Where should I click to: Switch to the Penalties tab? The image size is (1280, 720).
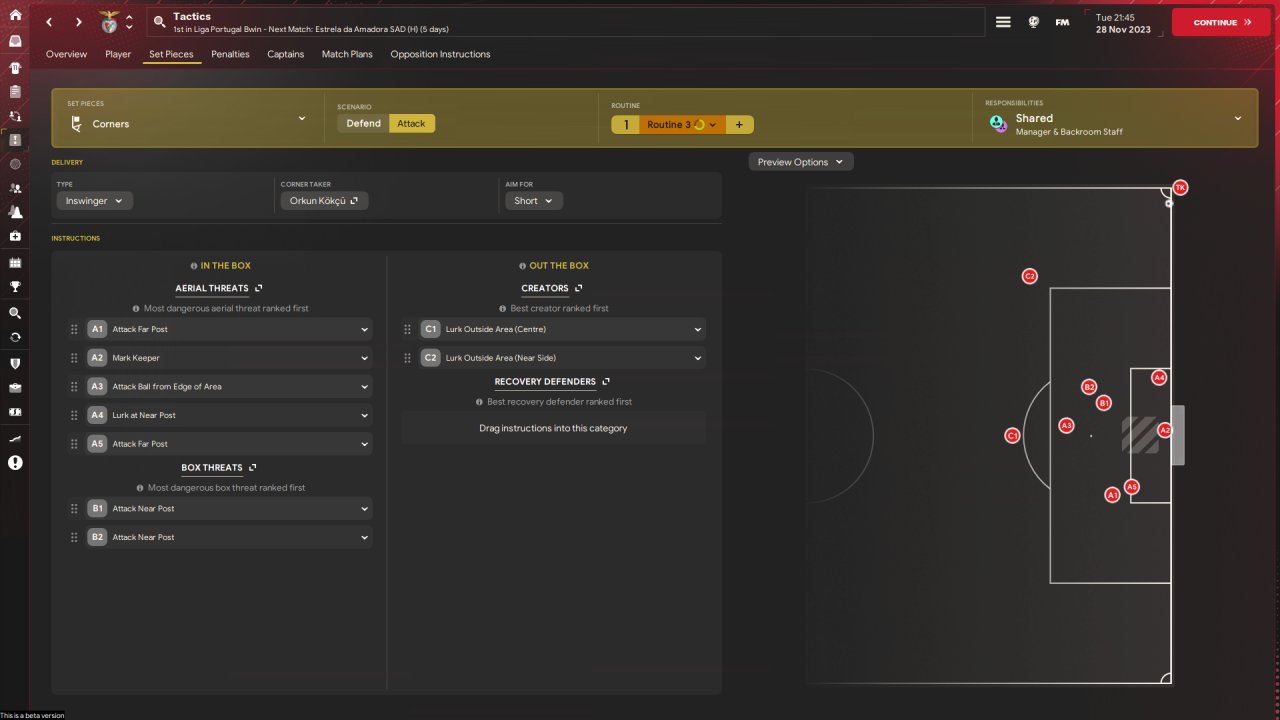(x=230, y=54)
